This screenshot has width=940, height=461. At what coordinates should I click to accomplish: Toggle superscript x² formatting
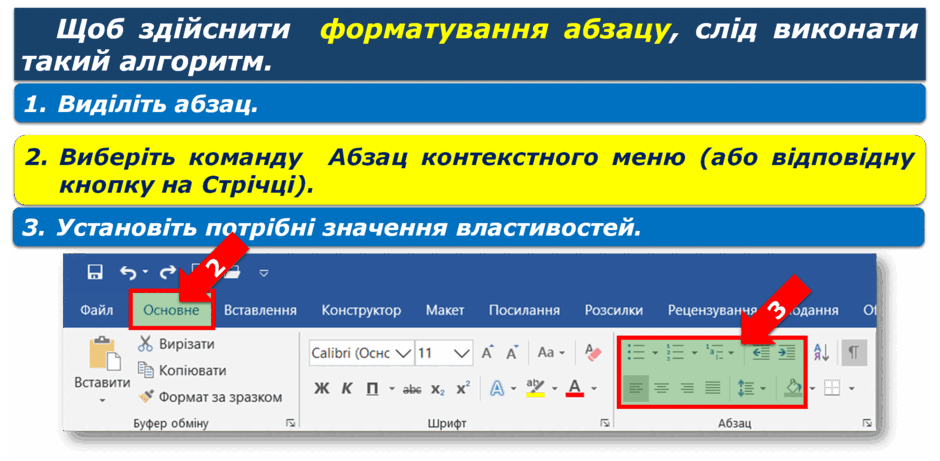463,388
